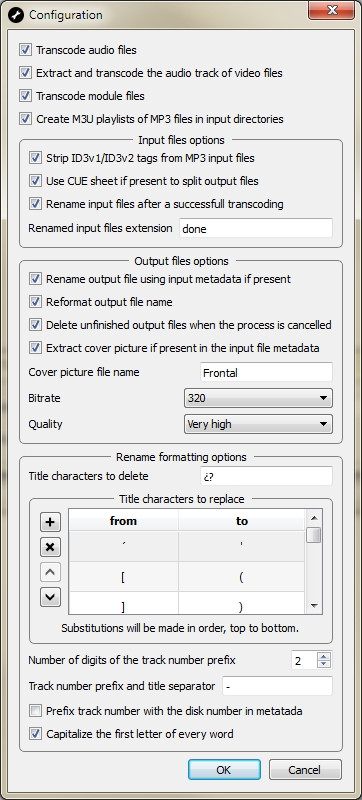
Task: Disable Capitalize the first letter of every word
Action: pos(35,734)
